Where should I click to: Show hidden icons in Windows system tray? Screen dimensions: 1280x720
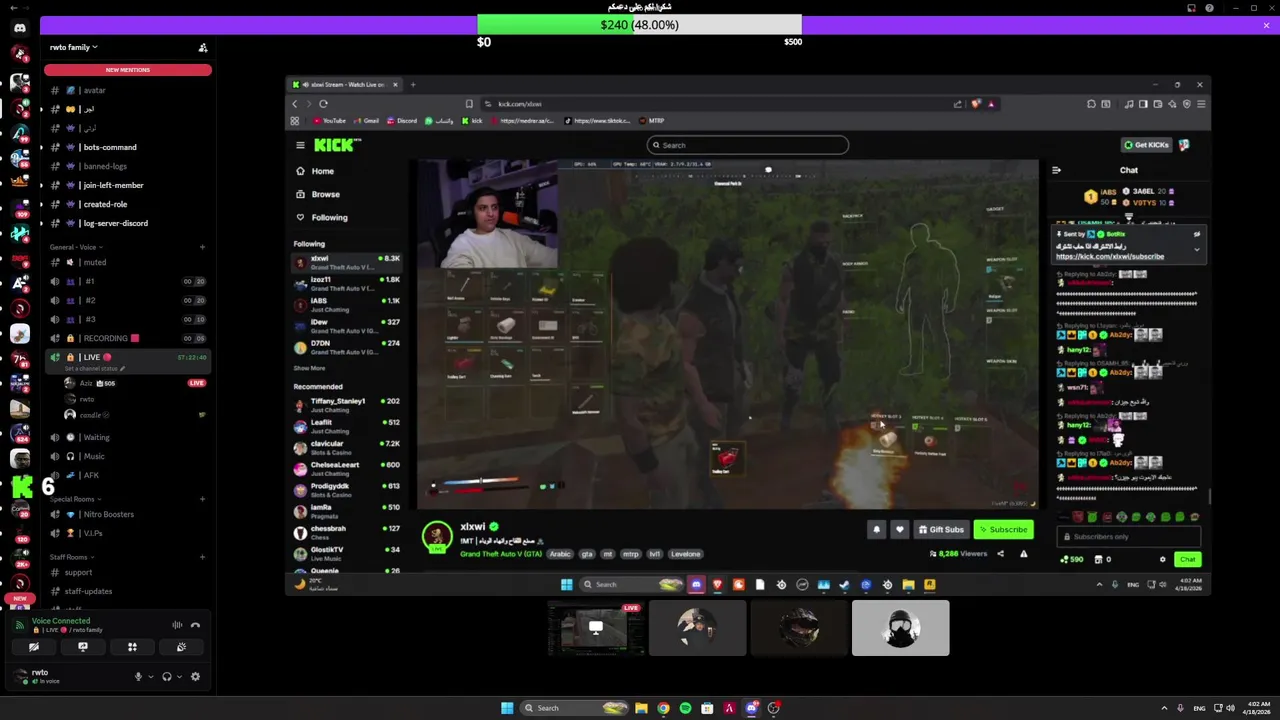click(1164, 708)
